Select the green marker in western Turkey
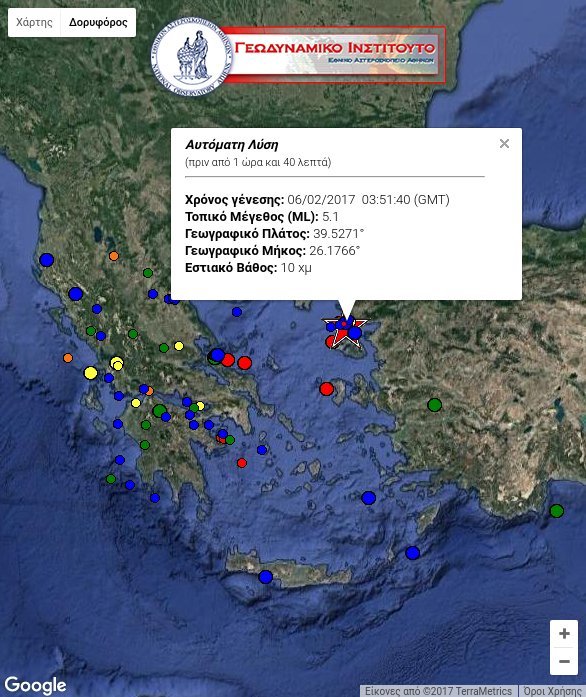This screenshot has height=697, width=586. [434, 405]
